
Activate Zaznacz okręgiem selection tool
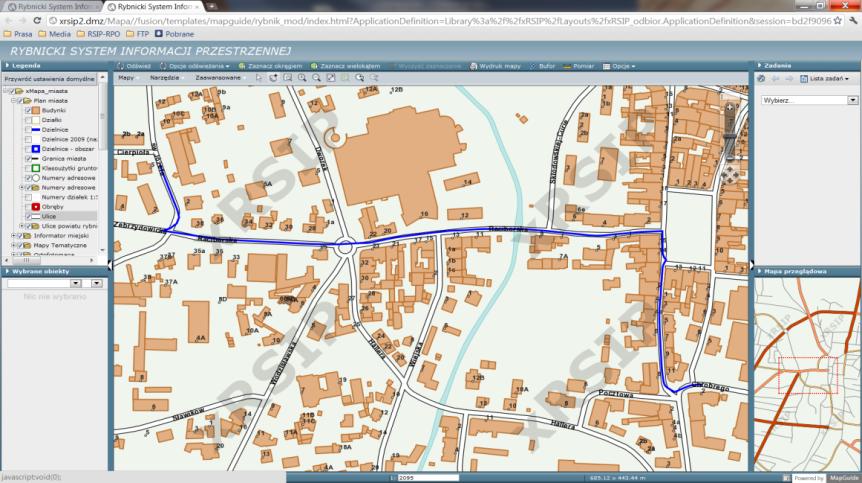tap(270, 66)
